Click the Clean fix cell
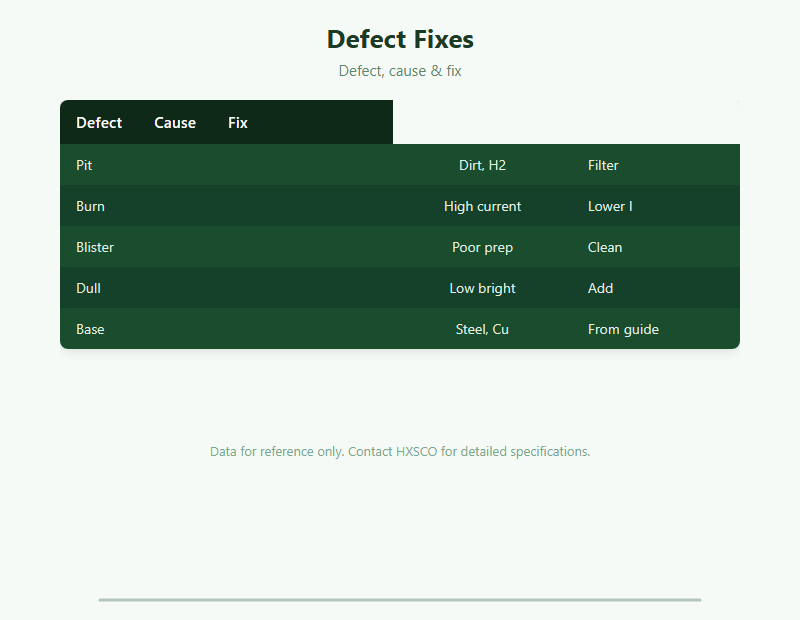The height and width of the screenshot is (620, 800). click(656, 247)
